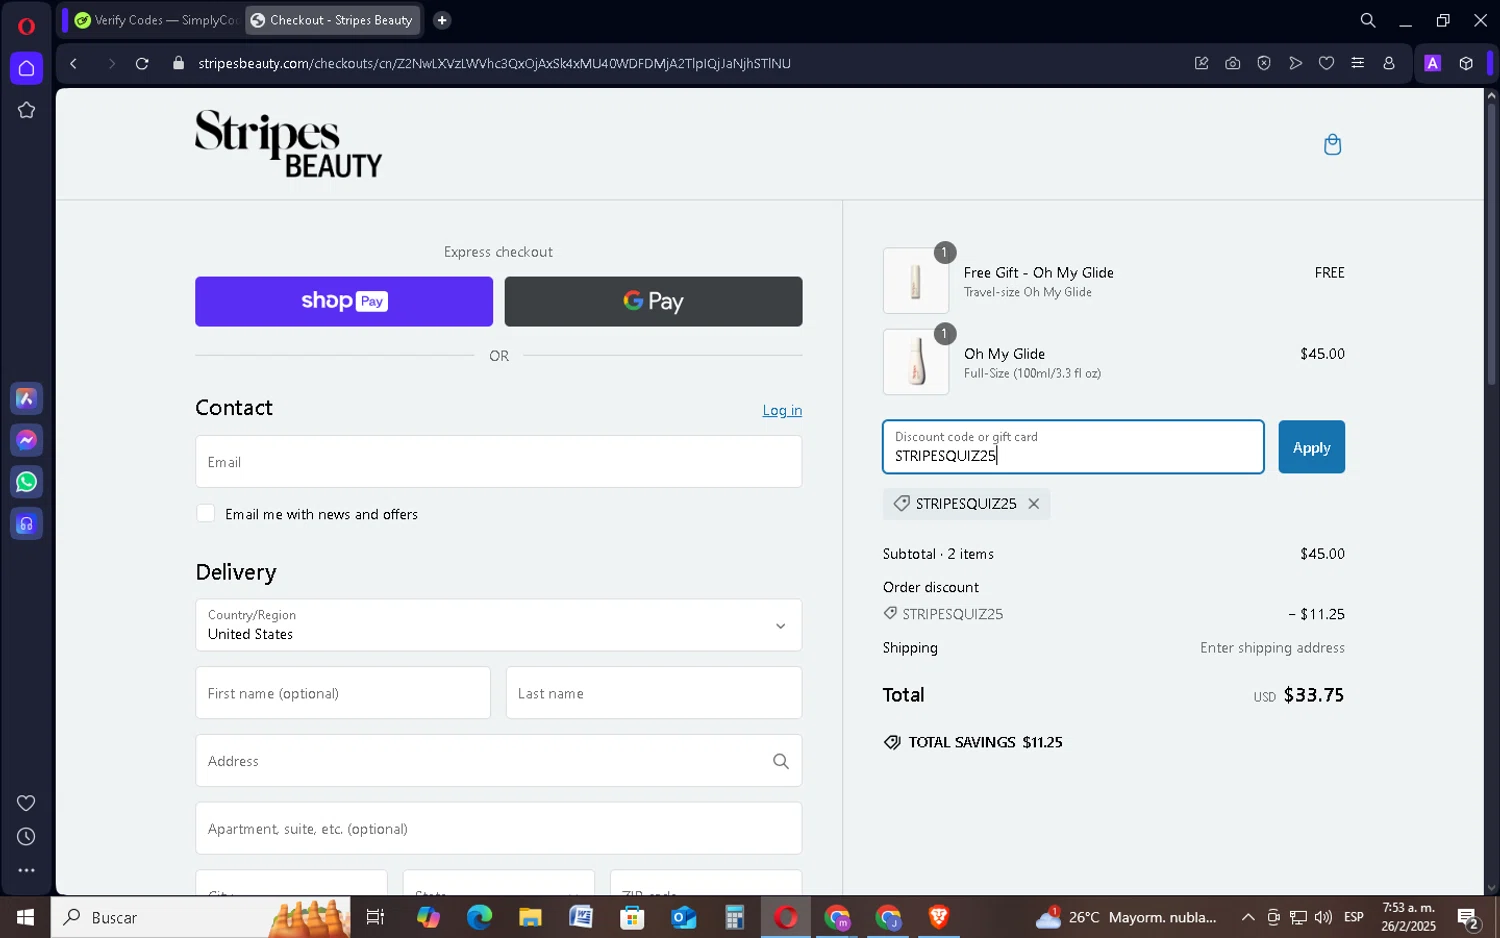Show hidden system tray icons

coord(1248,917)
